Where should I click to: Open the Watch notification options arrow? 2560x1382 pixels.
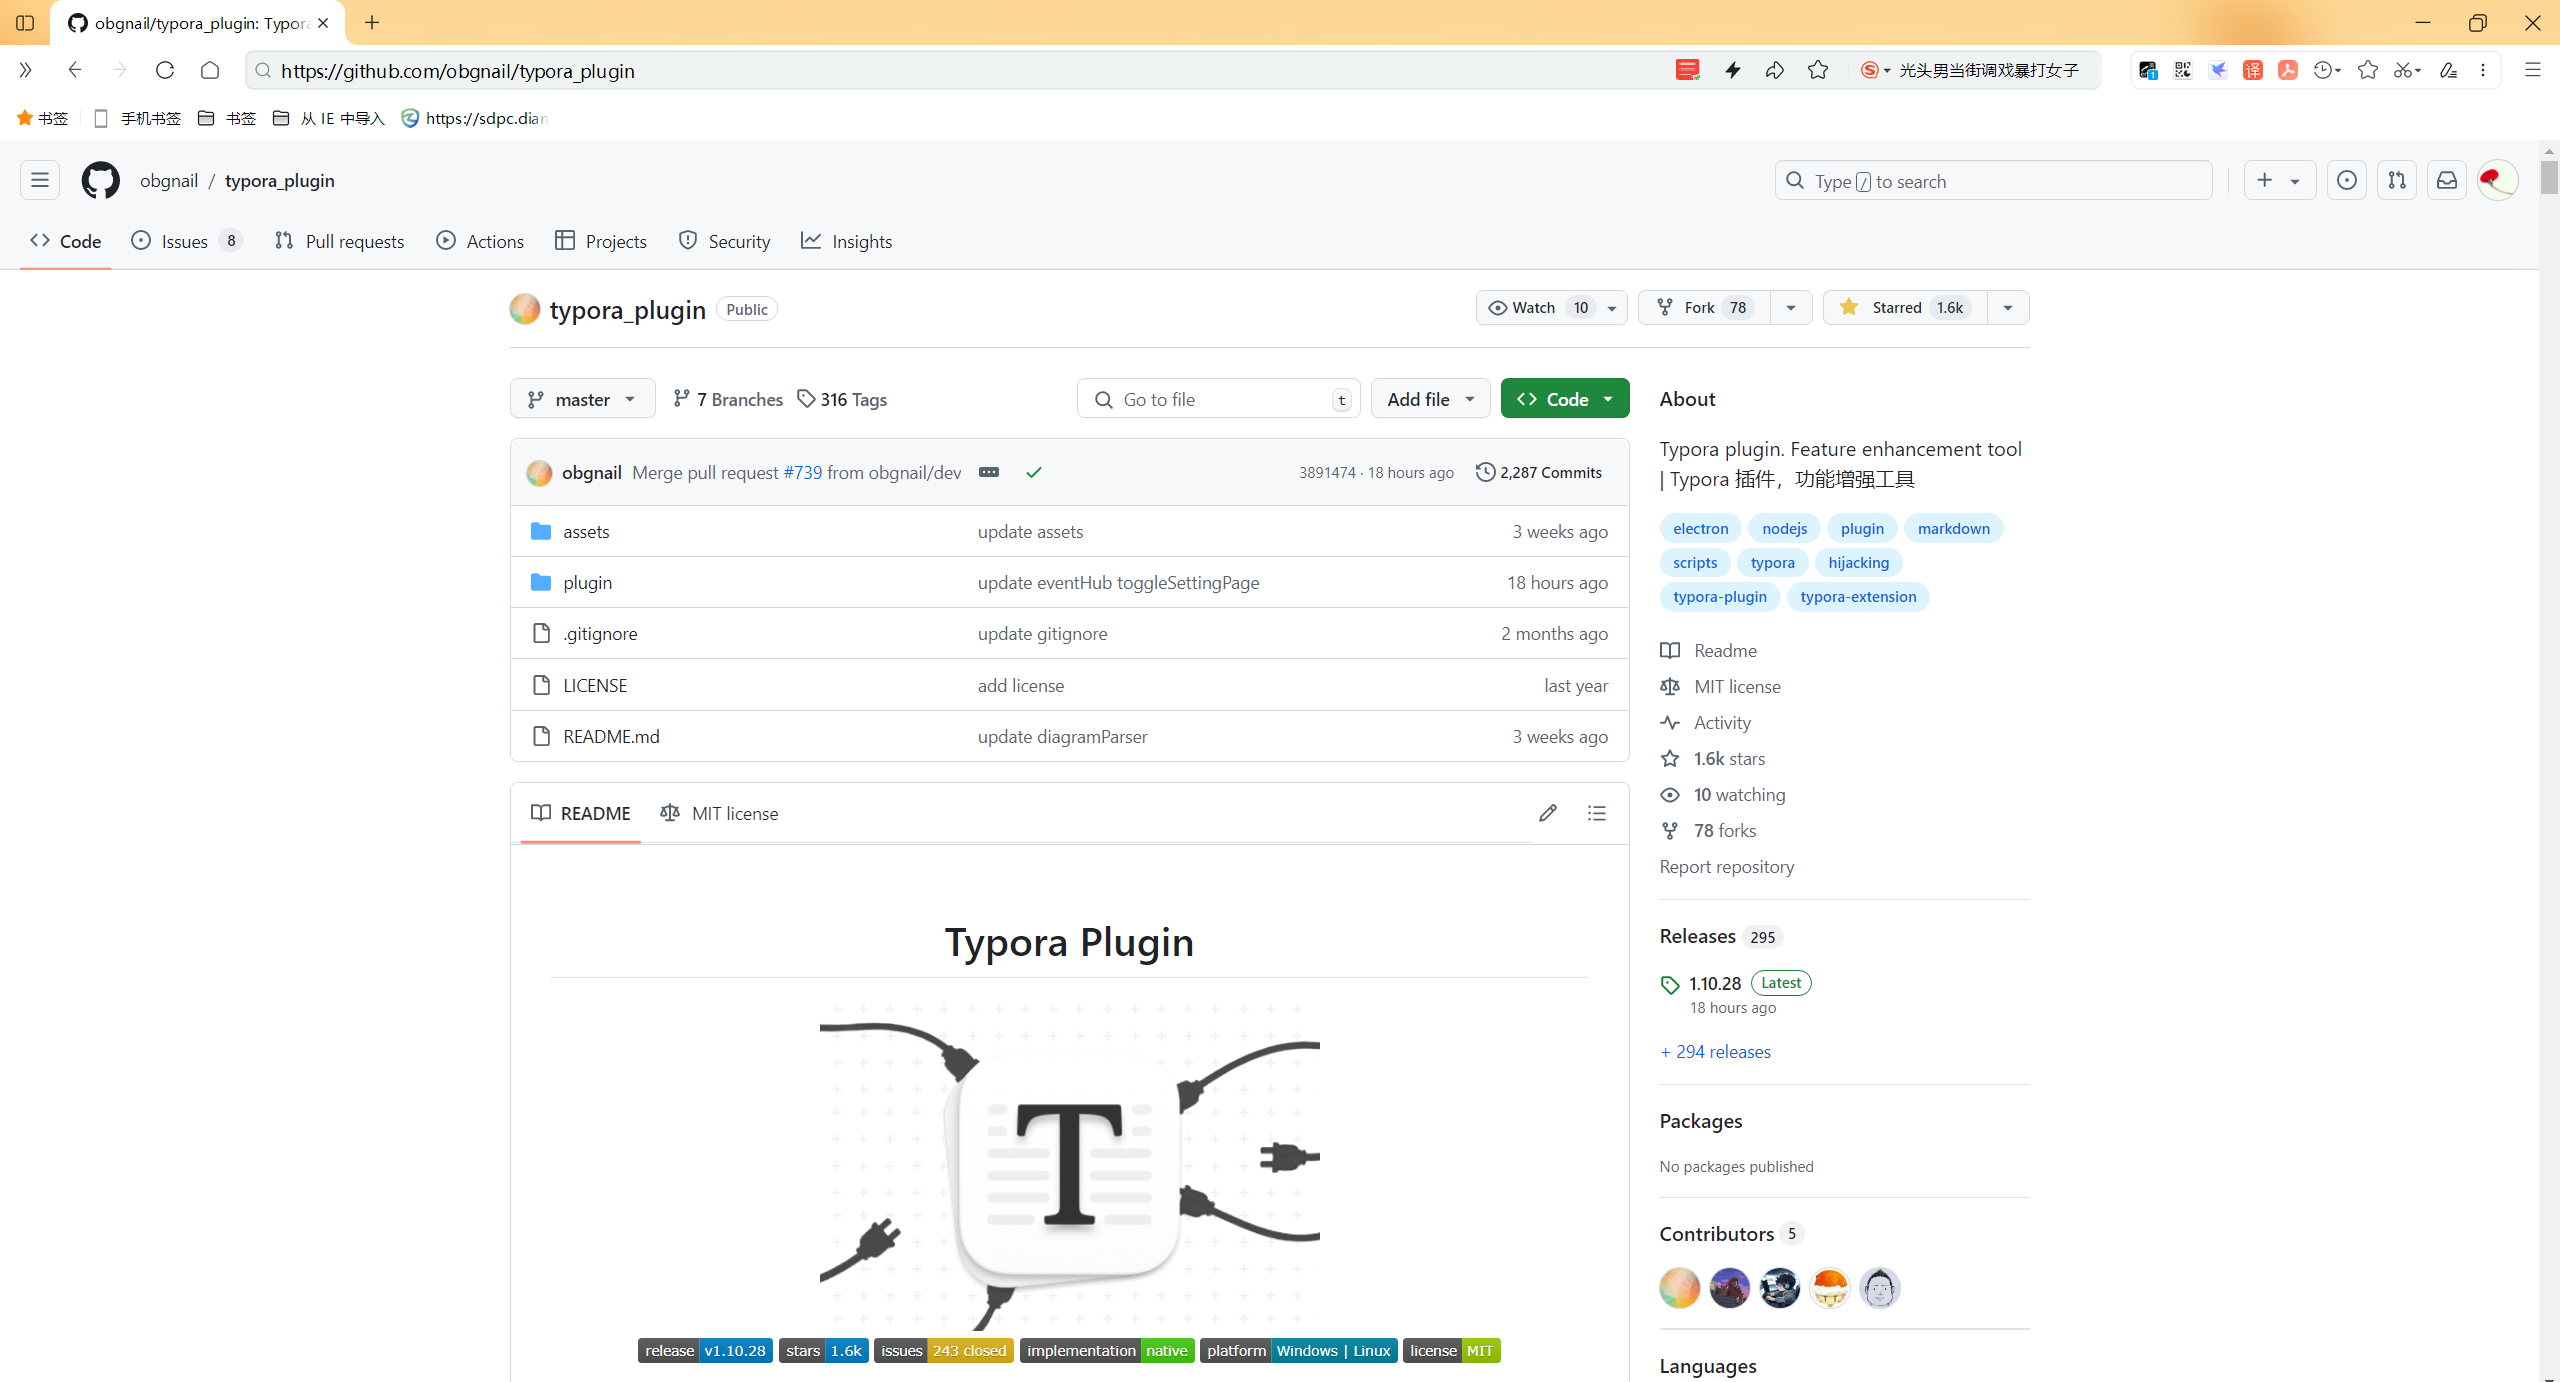coord(1612,308)
